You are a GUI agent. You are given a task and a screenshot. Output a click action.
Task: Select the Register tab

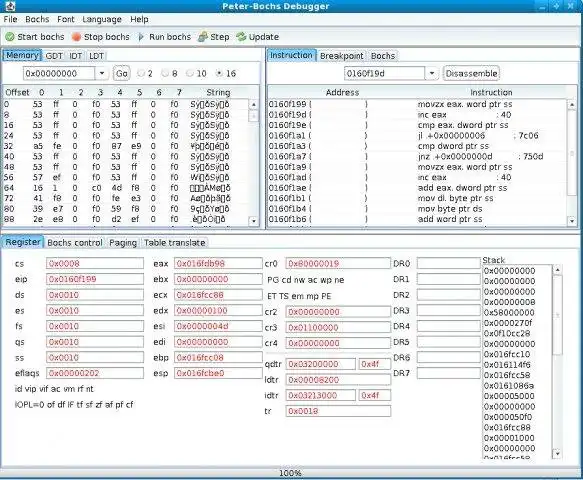[x=23, y=242]
